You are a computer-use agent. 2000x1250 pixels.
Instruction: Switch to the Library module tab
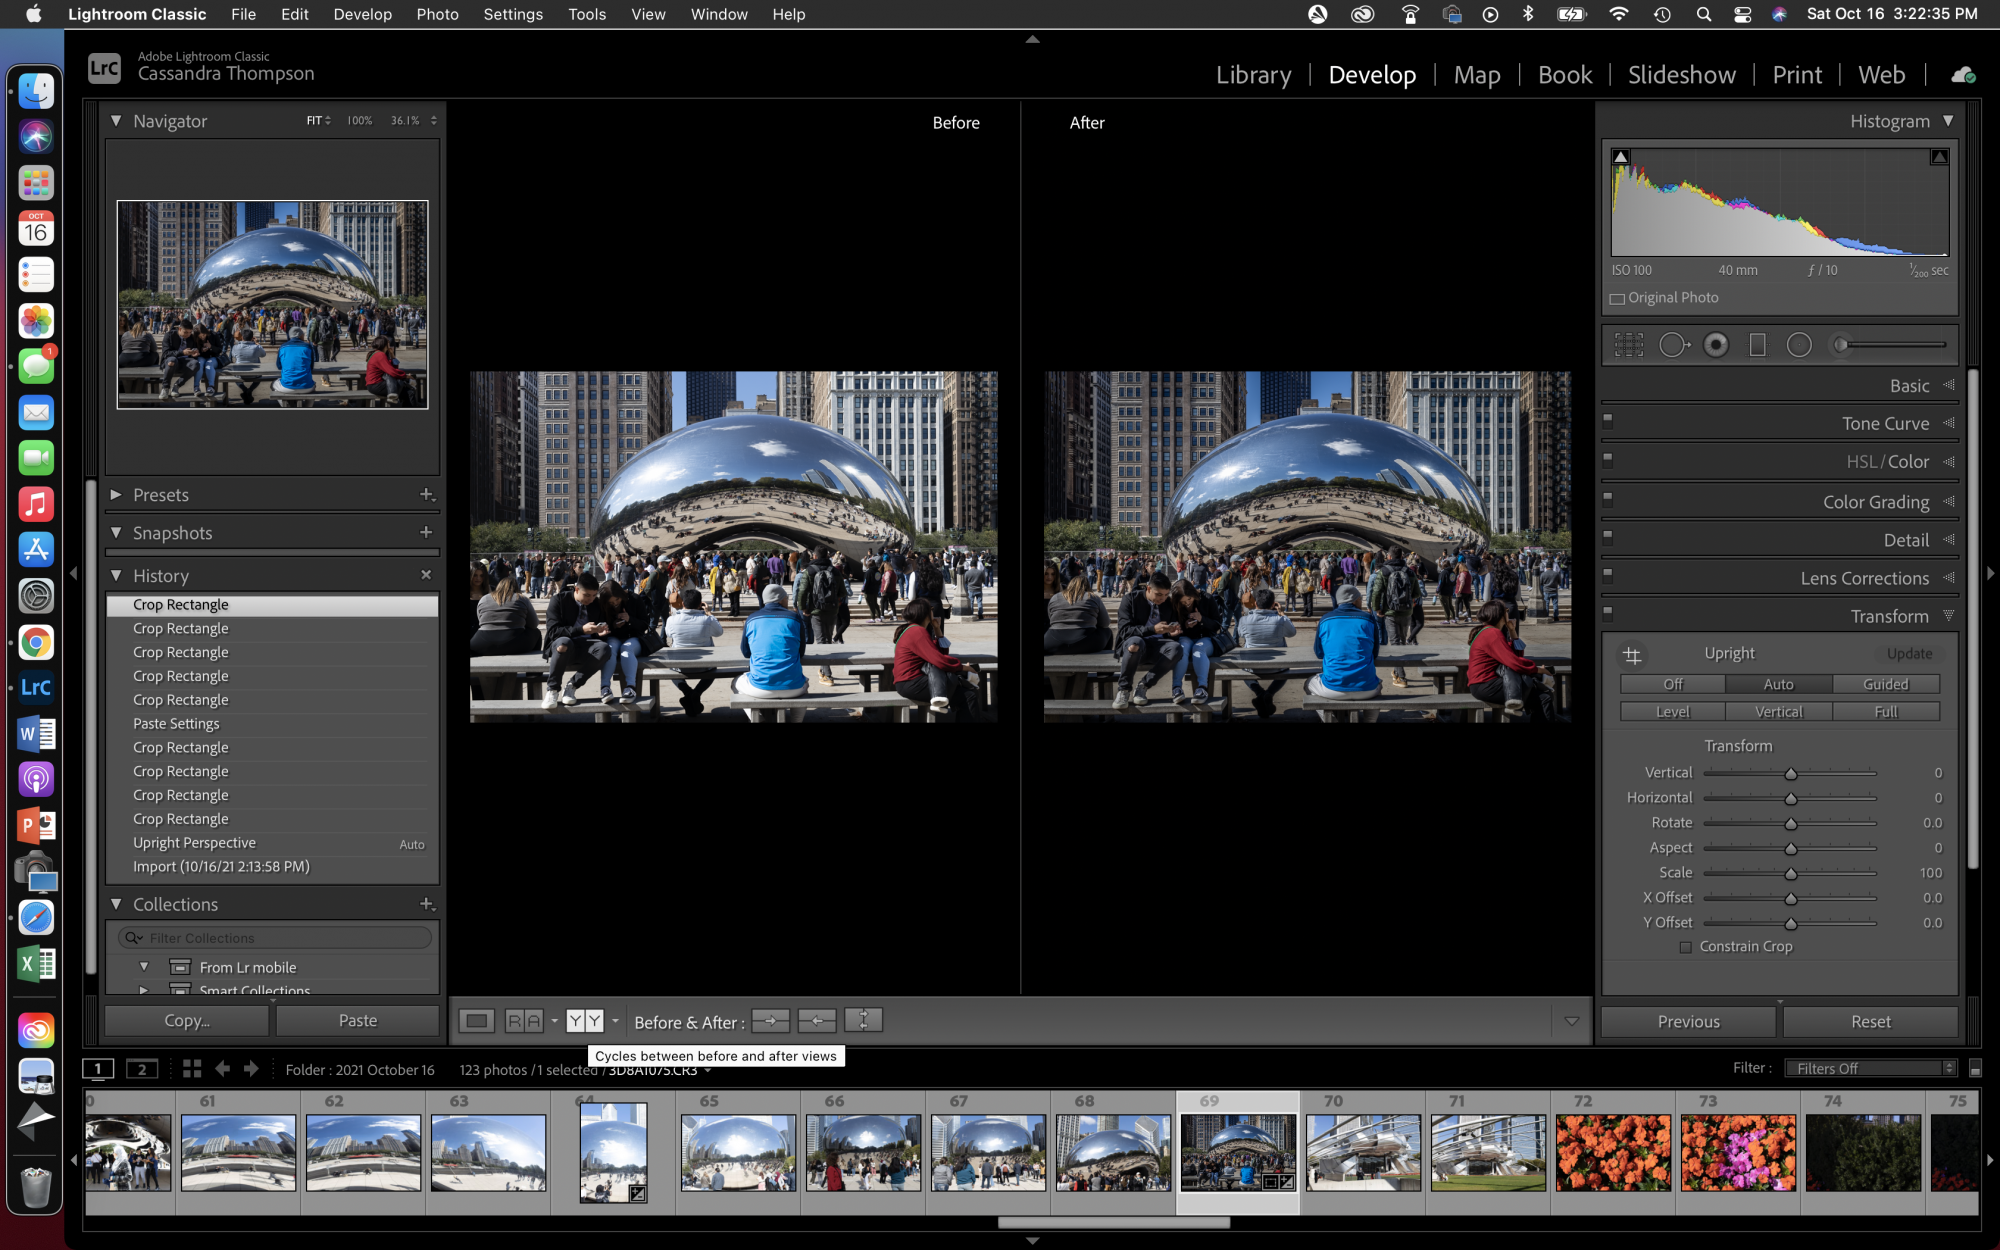[x=1251, y=75]
